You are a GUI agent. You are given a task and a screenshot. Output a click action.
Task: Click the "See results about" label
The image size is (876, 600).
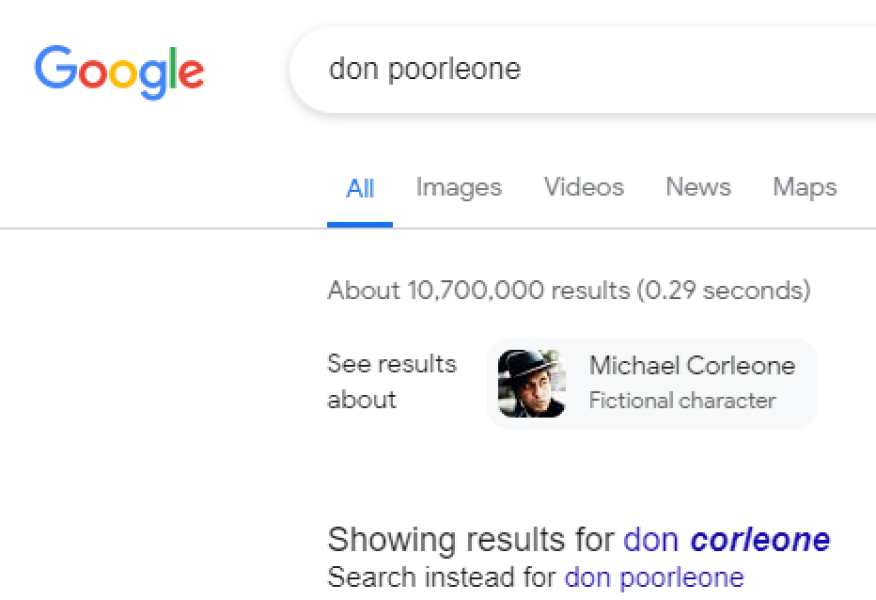[x=391, y=381]
